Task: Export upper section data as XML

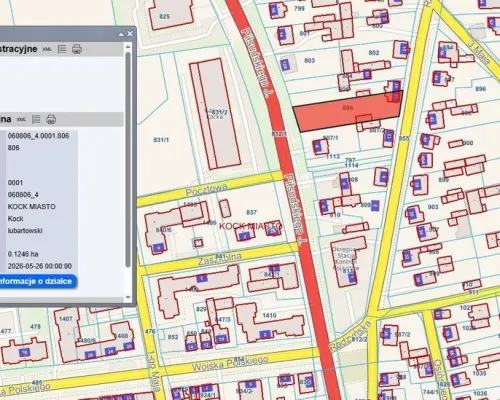Action: (x=47, y=49)
